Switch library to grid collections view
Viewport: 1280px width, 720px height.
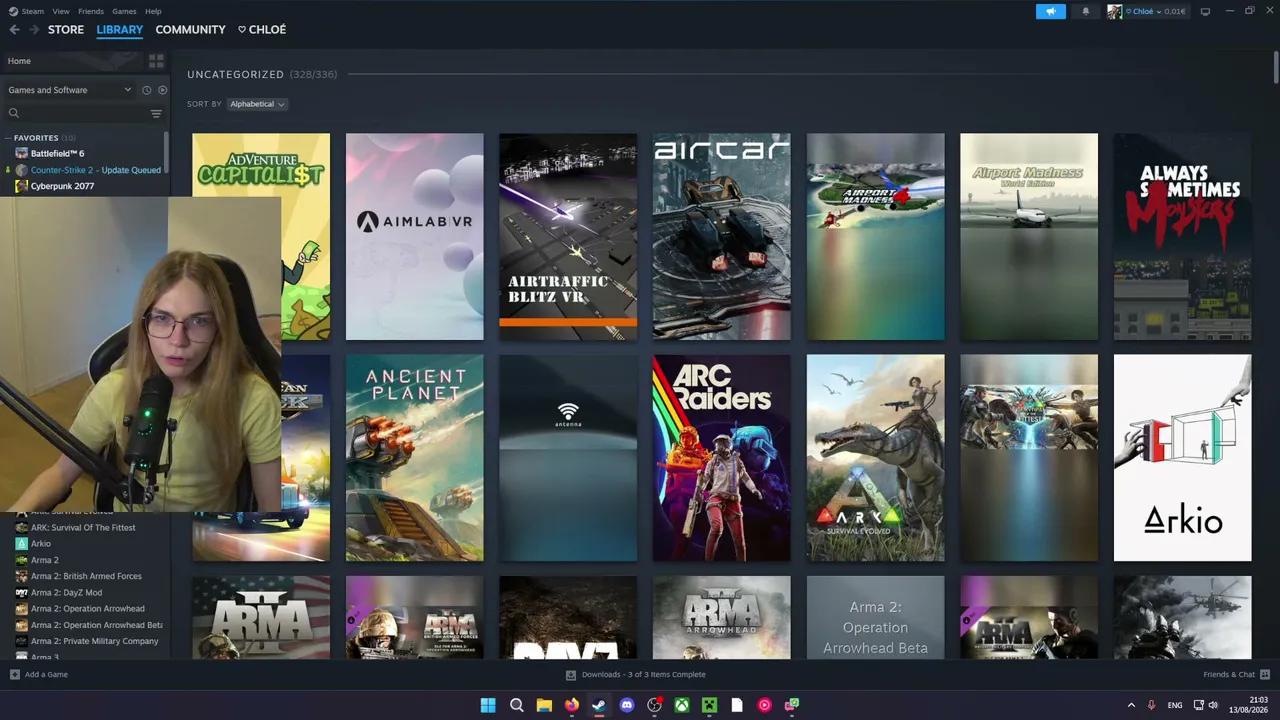pyautogui.click(x=156, y=61)
